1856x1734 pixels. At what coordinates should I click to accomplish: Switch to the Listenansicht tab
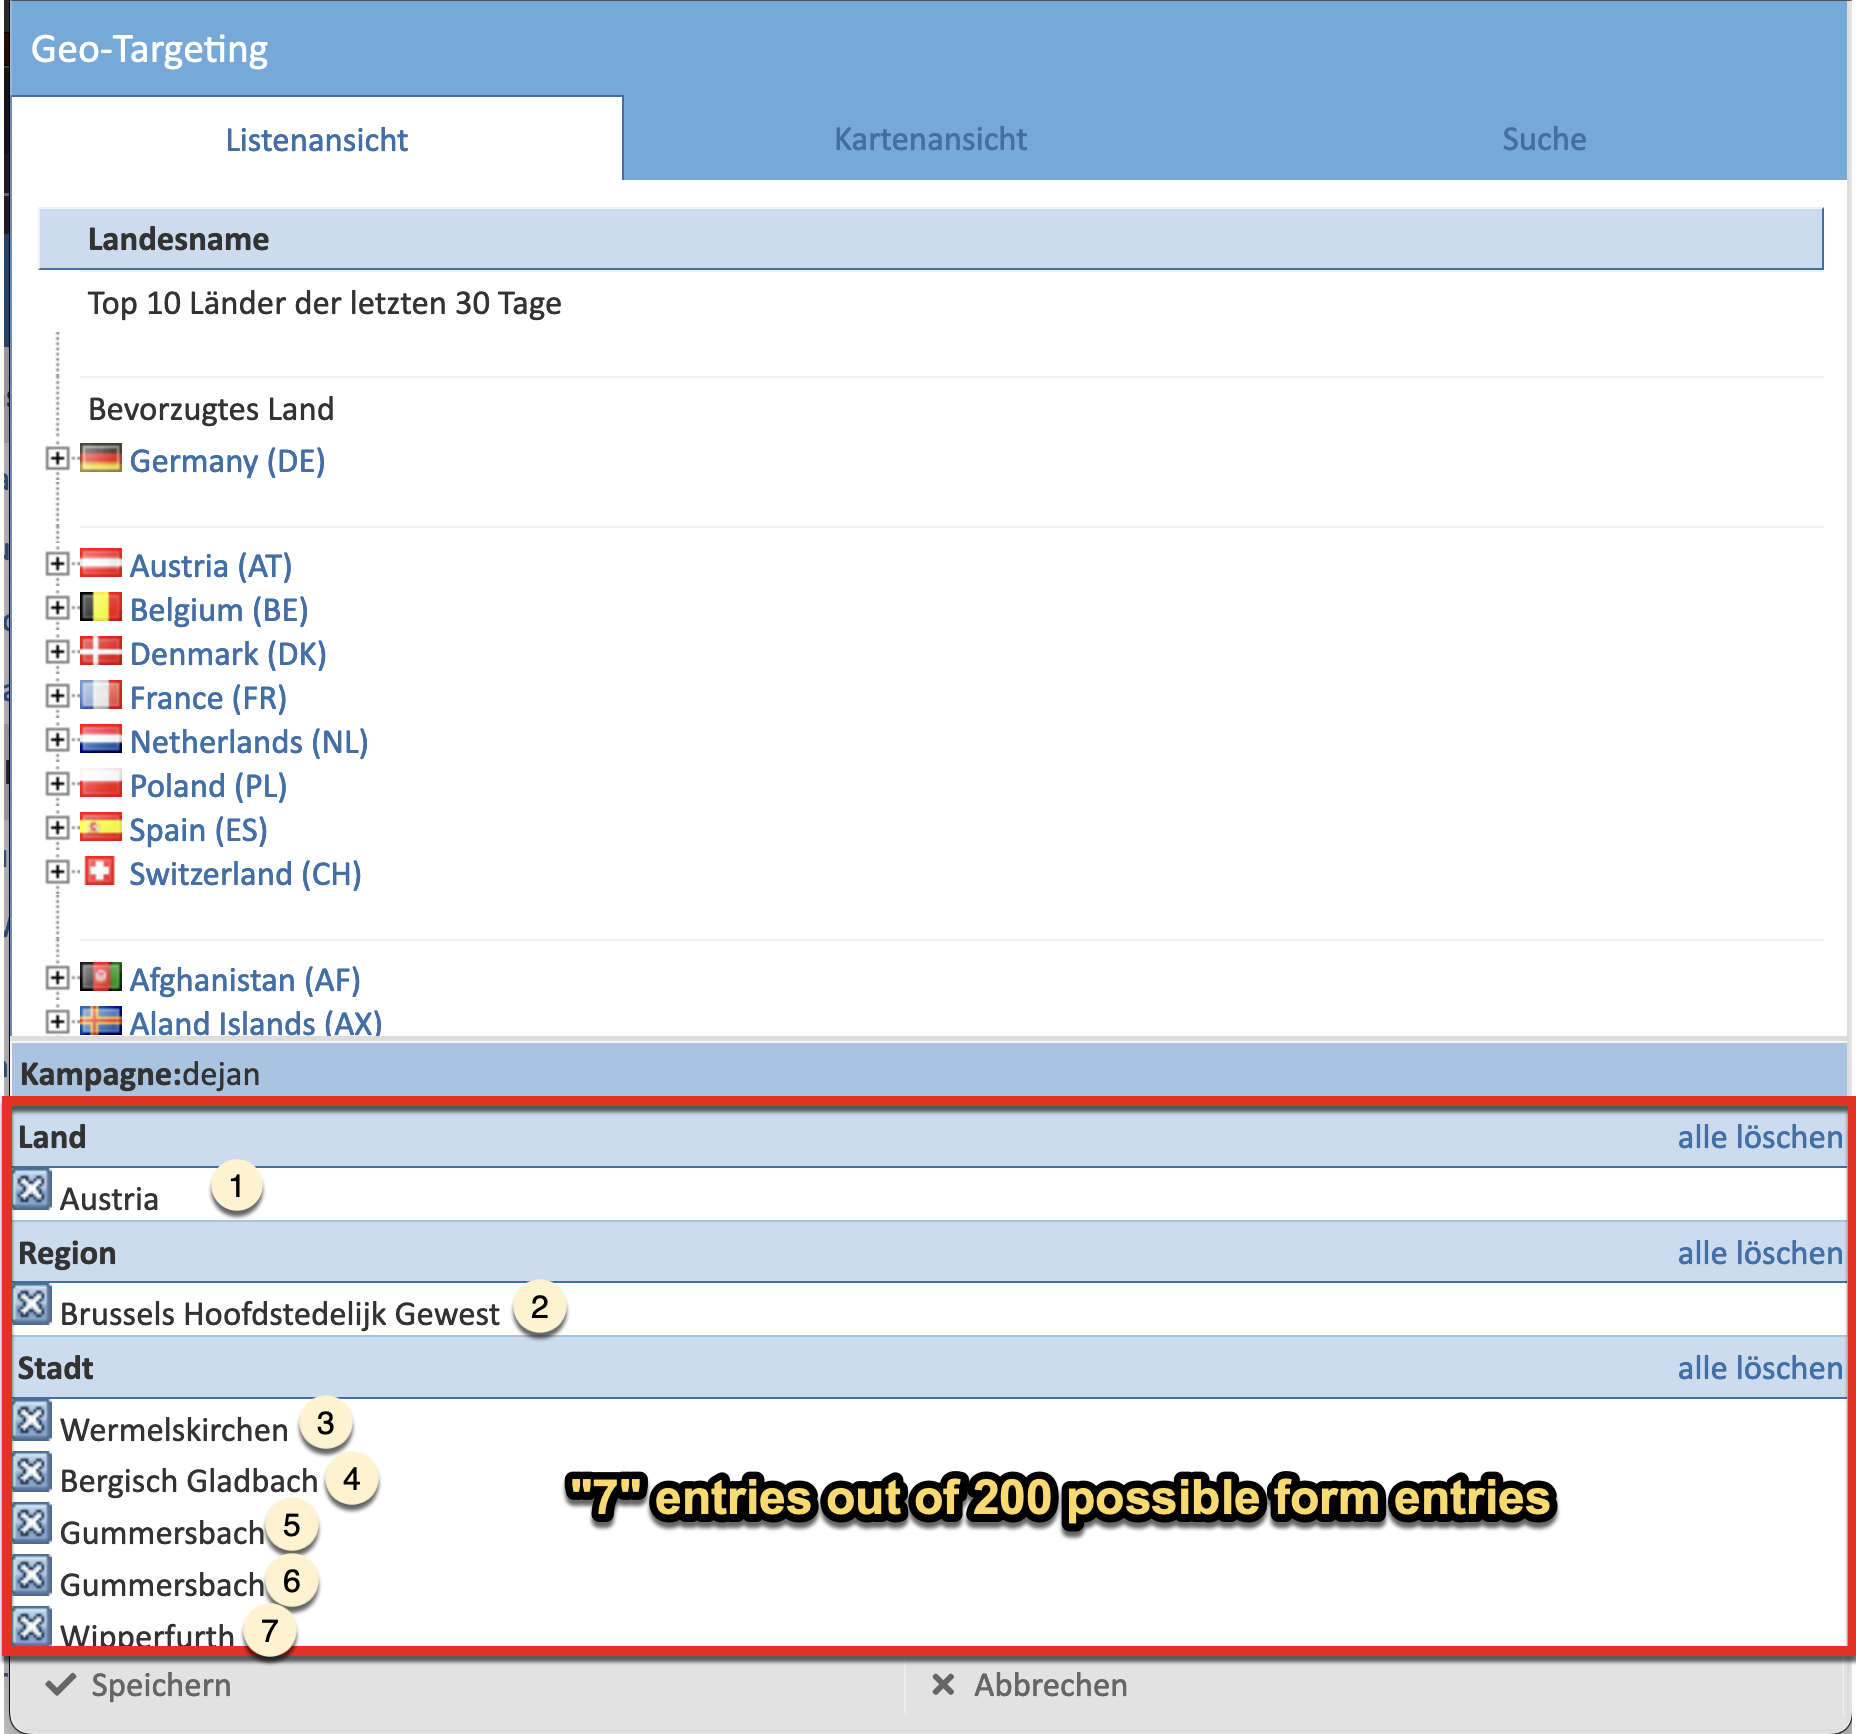317,139
